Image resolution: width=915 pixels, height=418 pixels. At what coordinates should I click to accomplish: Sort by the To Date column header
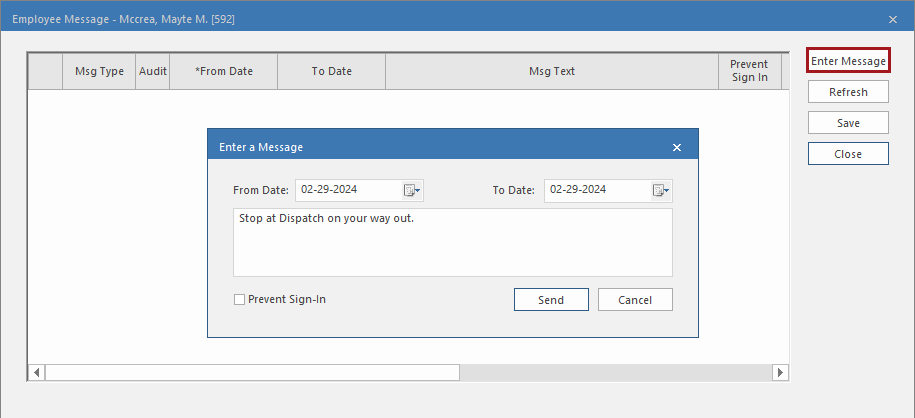[331, 71]
